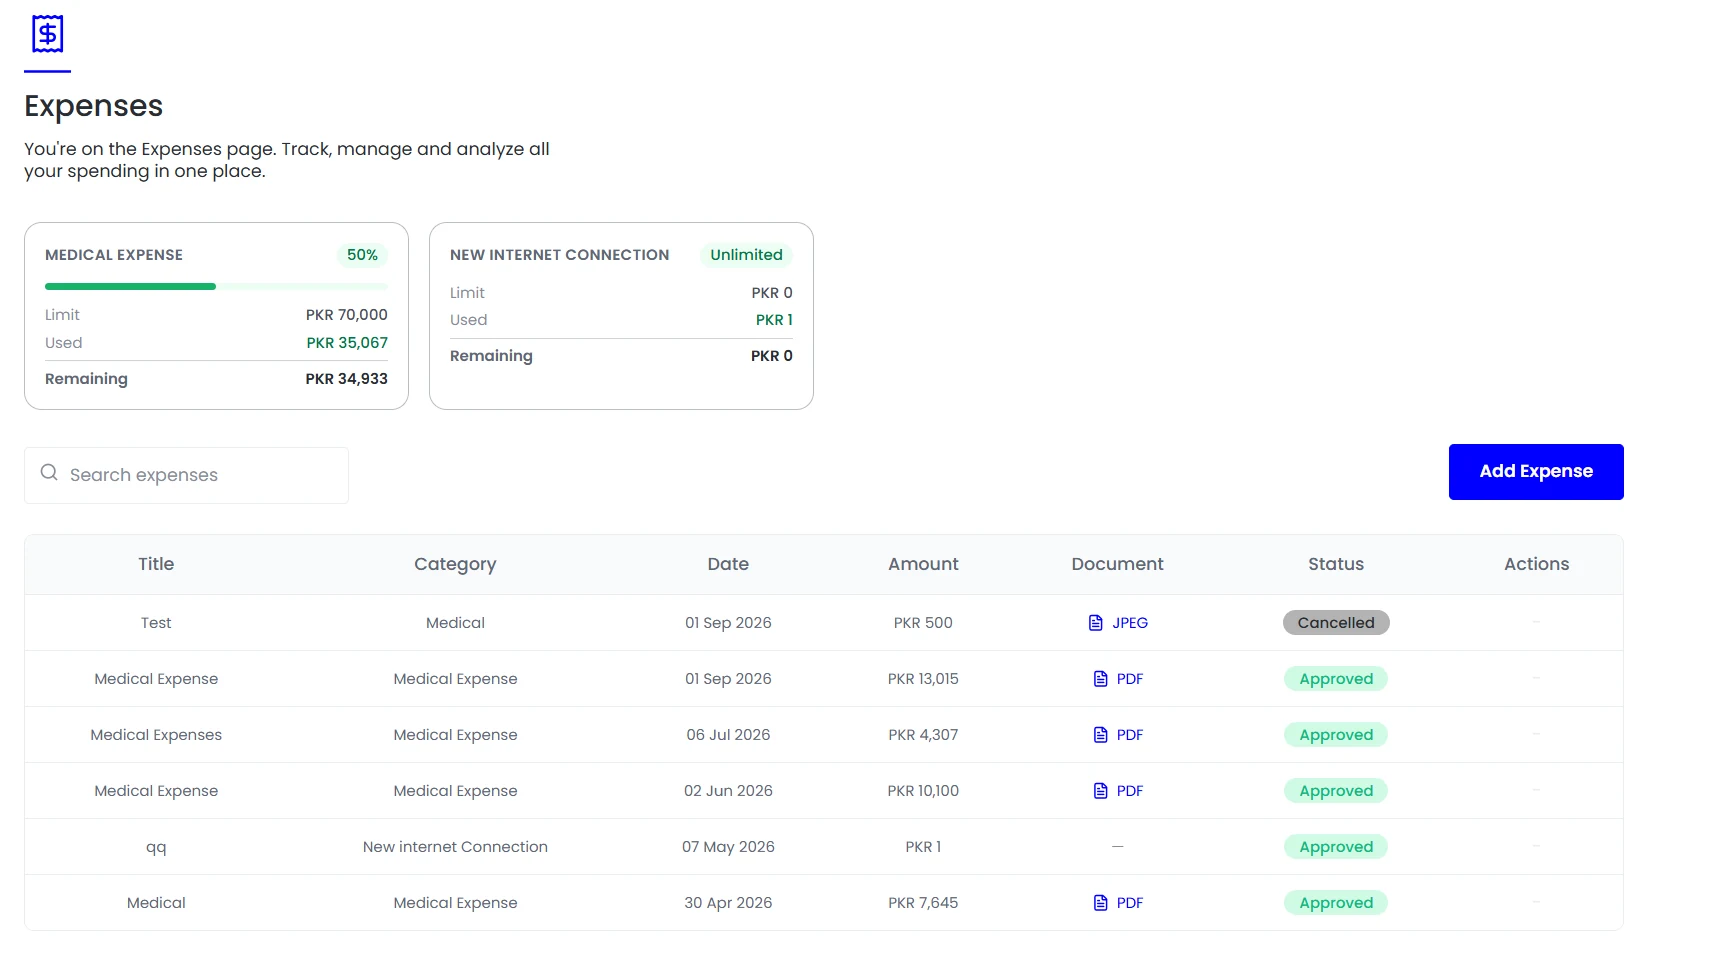Open PDF icon in the 02 Jun 2026 row
Screen dimensions: 1722x980
point(1101,791)
